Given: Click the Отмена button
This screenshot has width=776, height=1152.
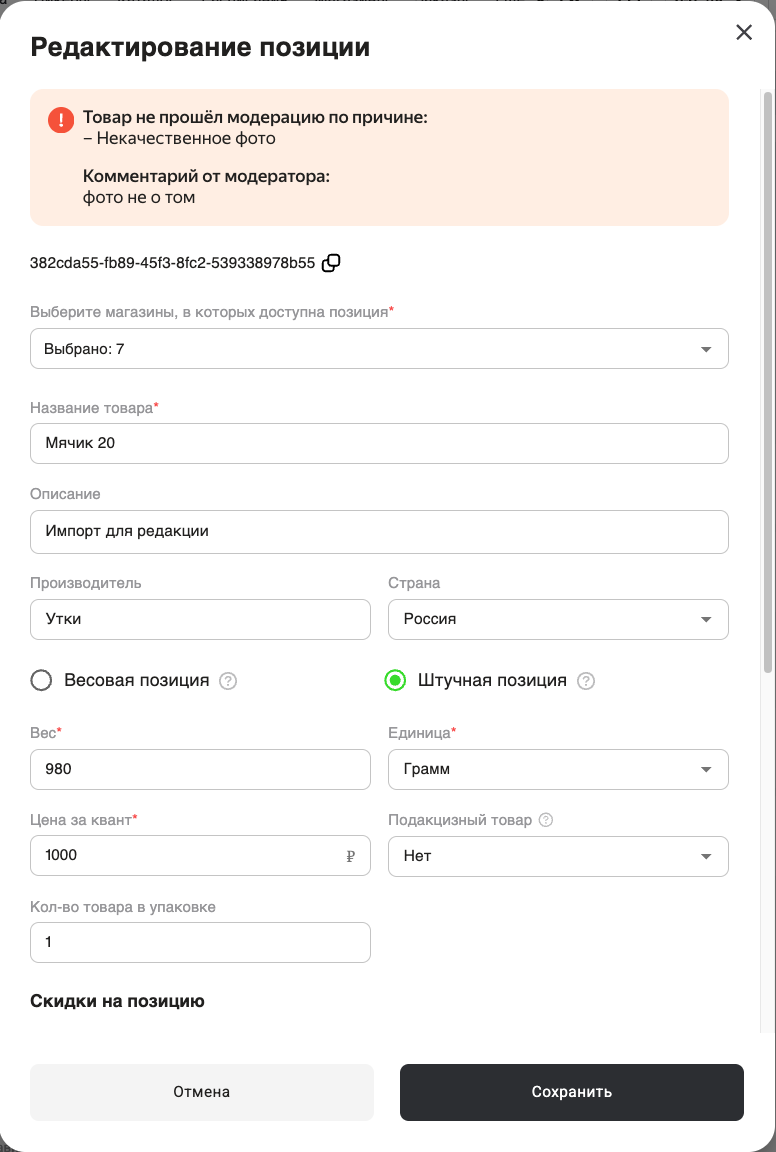Looking at the screenshot, I should coord(202,1092).
